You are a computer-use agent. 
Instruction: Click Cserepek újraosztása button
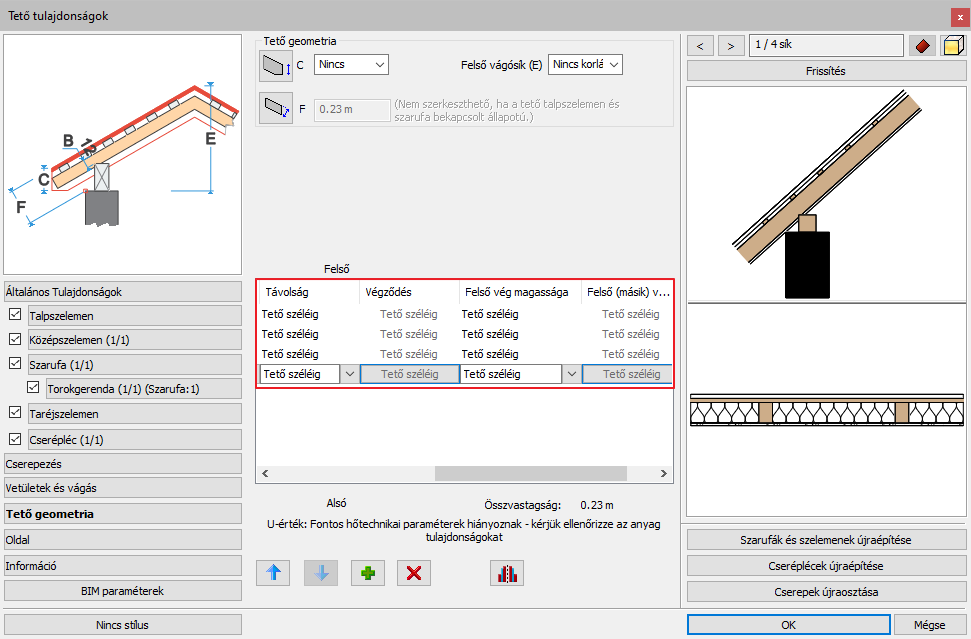(x=825, y=592)
